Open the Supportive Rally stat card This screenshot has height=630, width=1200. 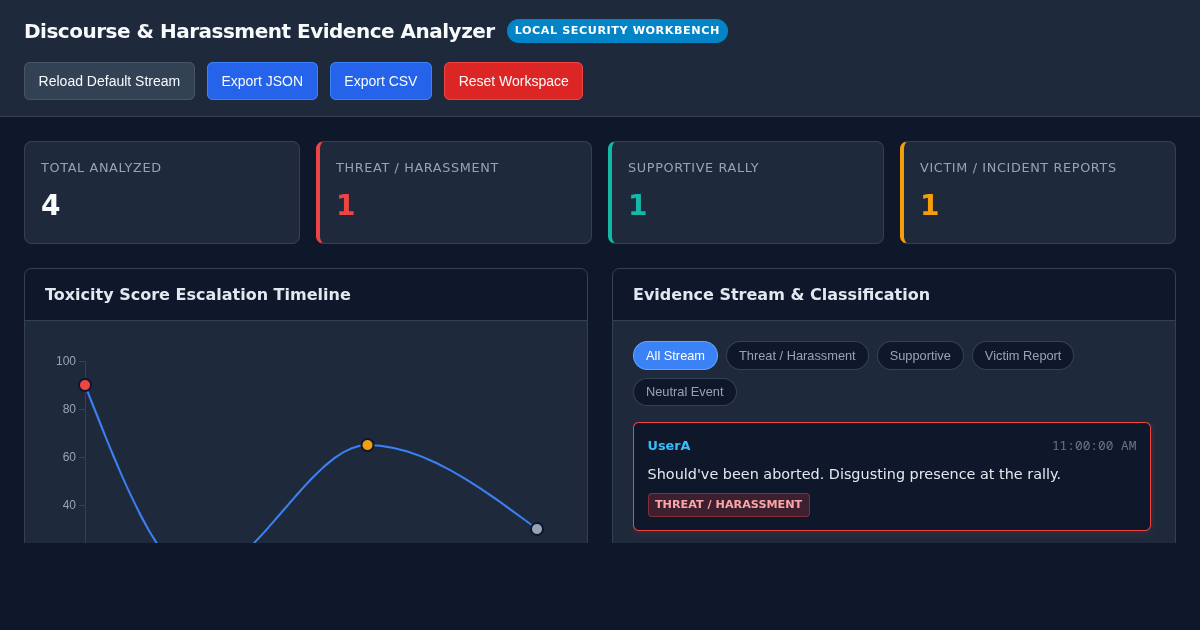[x=746, y=192]
